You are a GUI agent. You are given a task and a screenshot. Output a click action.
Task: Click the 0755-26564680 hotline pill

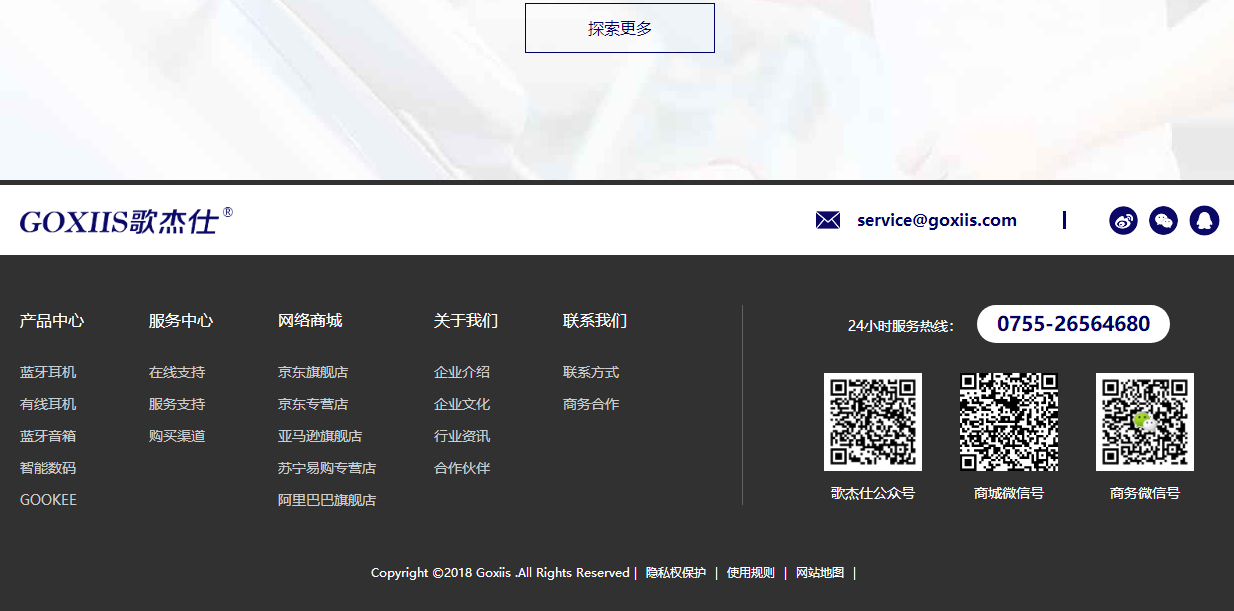[1073, 323]
